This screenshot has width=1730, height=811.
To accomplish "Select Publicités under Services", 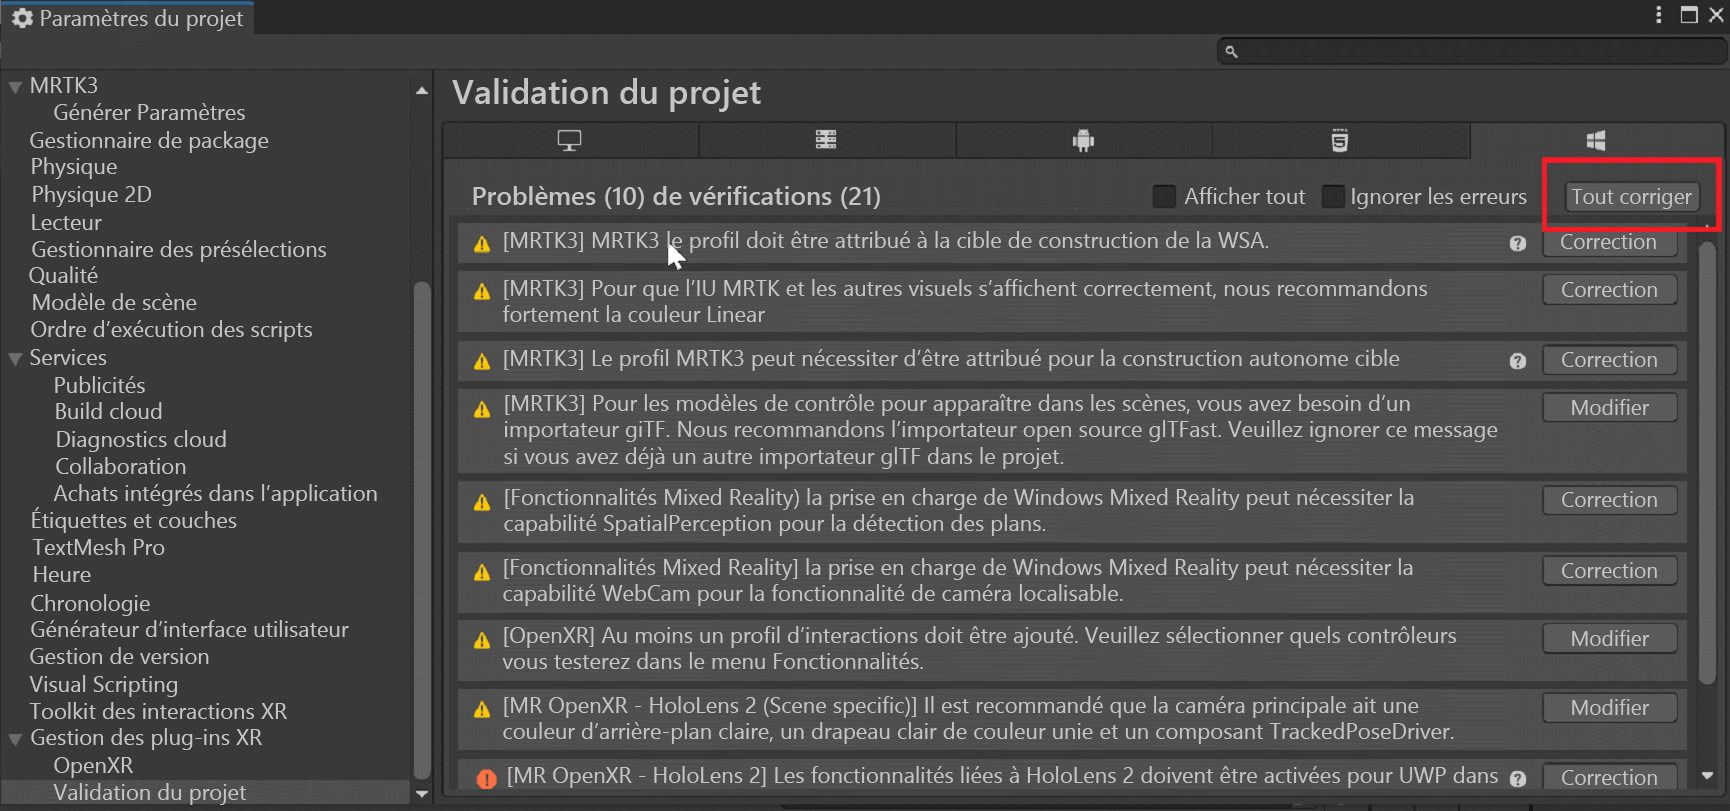I will (x=99, y=385).
